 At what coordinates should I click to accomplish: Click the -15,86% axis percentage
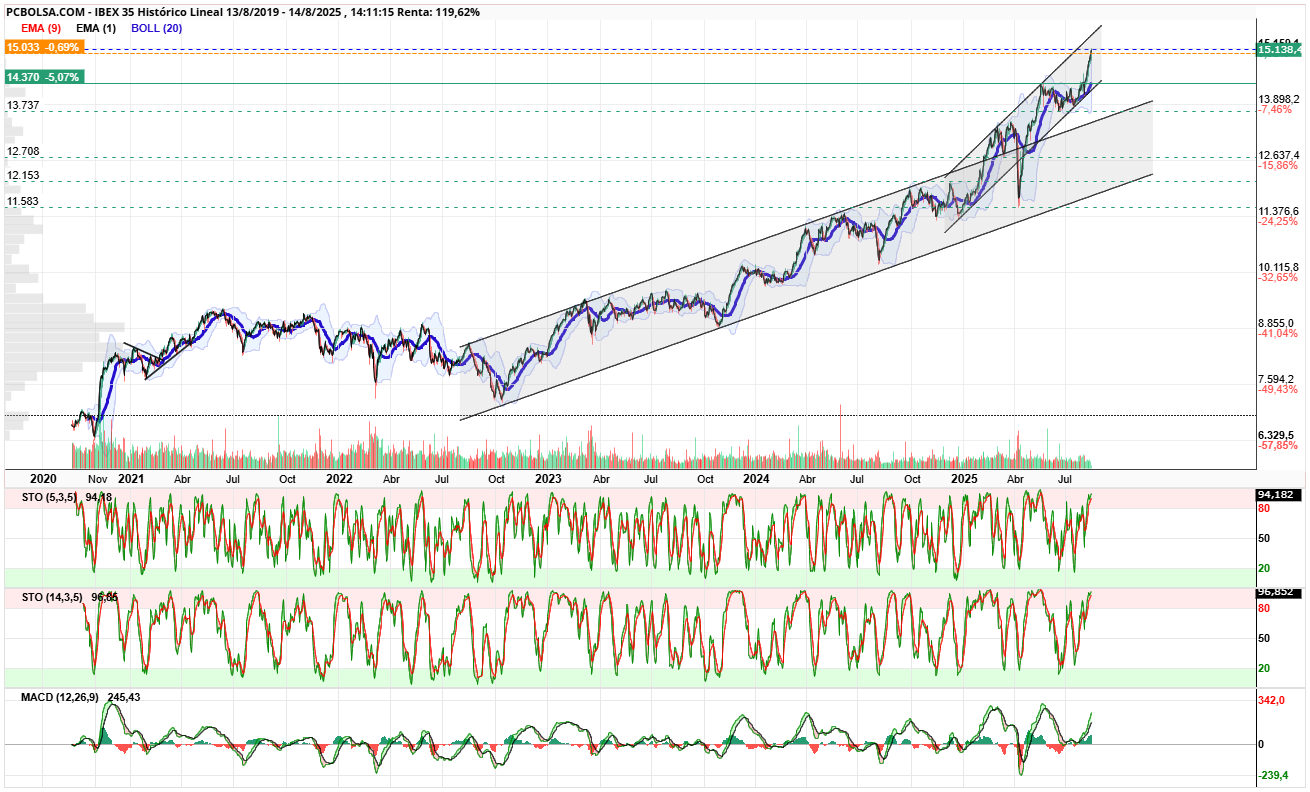coord(1278,165)
